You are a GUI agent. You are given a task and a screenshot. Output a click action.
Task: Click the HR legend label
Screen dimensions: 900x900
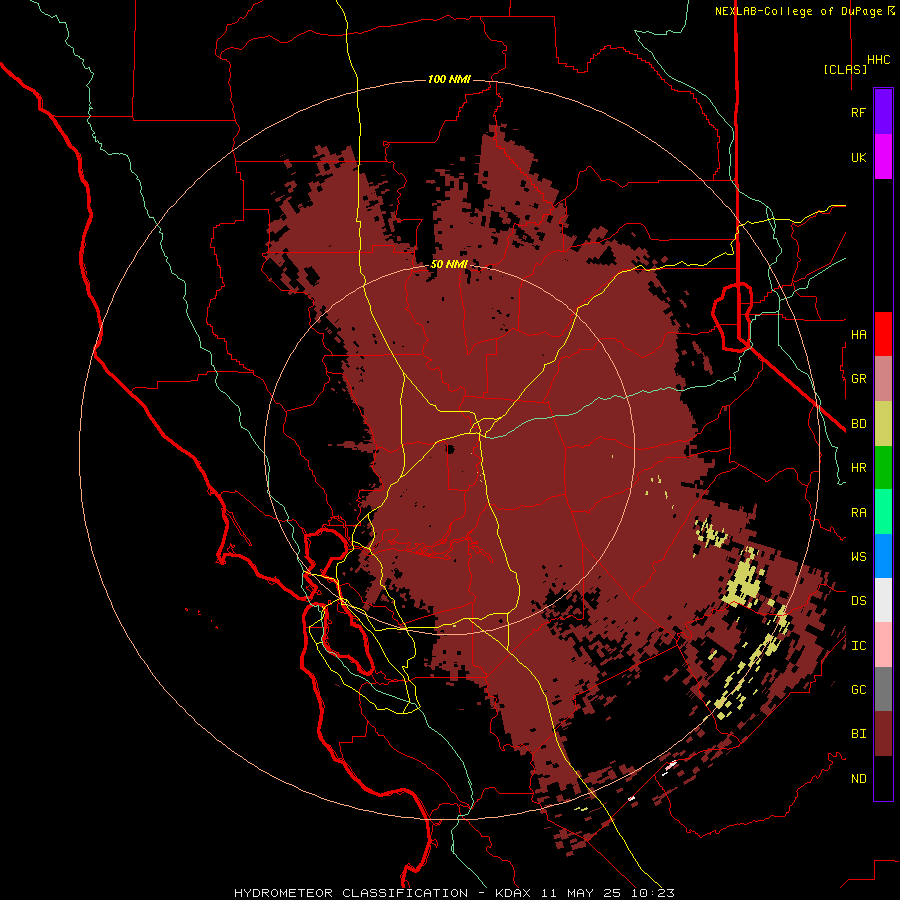pos(859,468)
